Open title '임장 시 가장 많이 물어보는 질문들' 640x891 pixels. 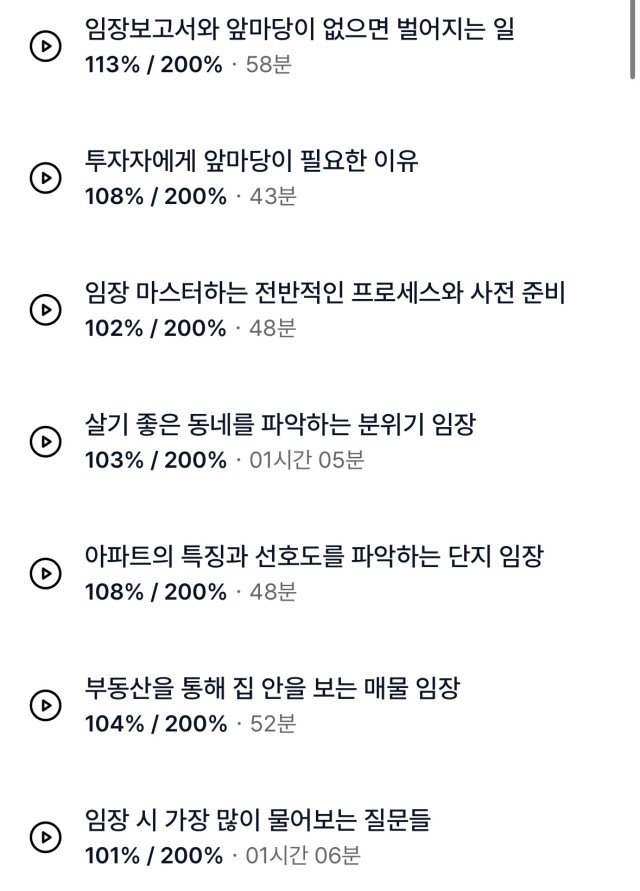click(x=257, y=819)
